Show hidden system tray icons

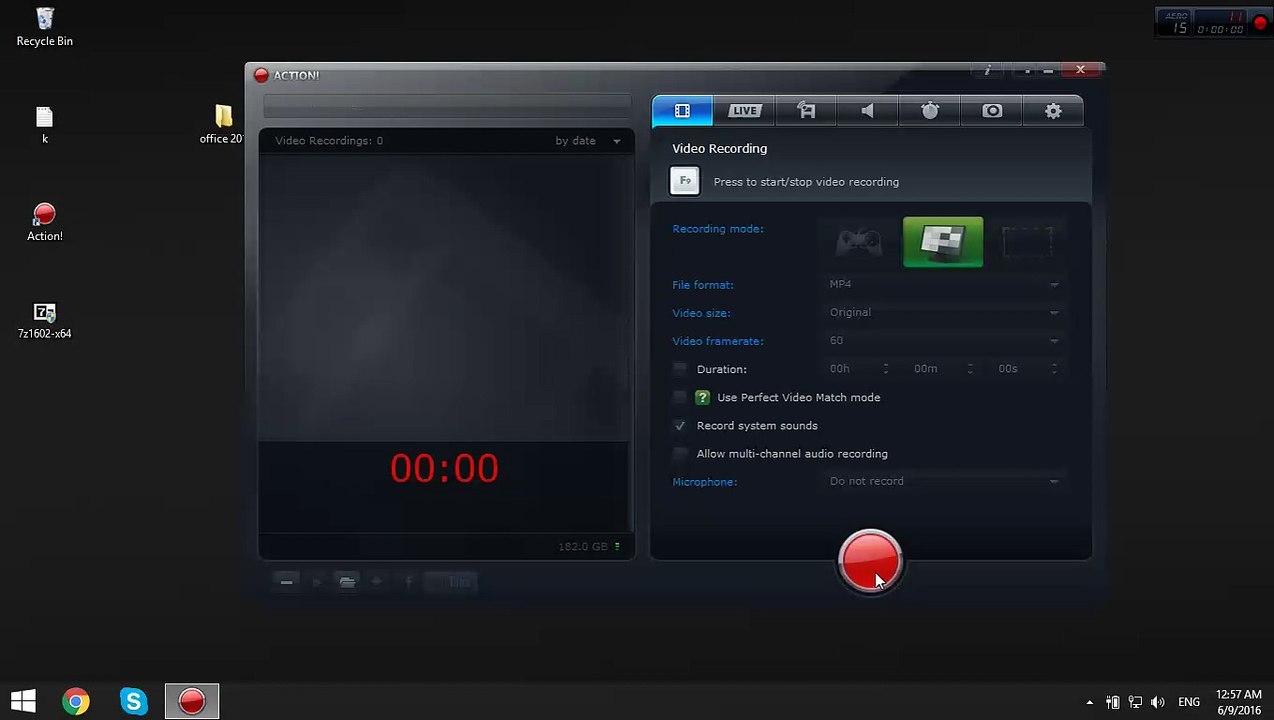(x=1090, y=702)
